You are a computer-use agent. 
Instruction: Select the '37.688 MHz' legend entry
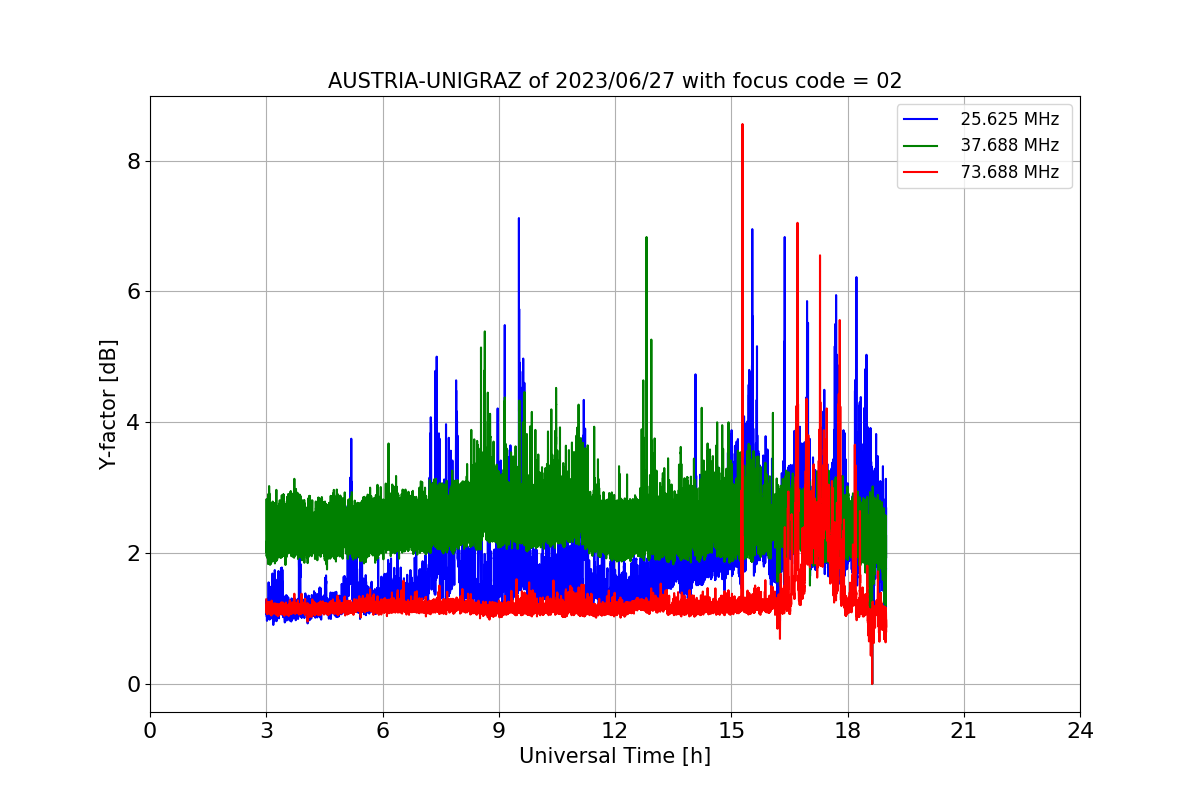(1009, 145)
